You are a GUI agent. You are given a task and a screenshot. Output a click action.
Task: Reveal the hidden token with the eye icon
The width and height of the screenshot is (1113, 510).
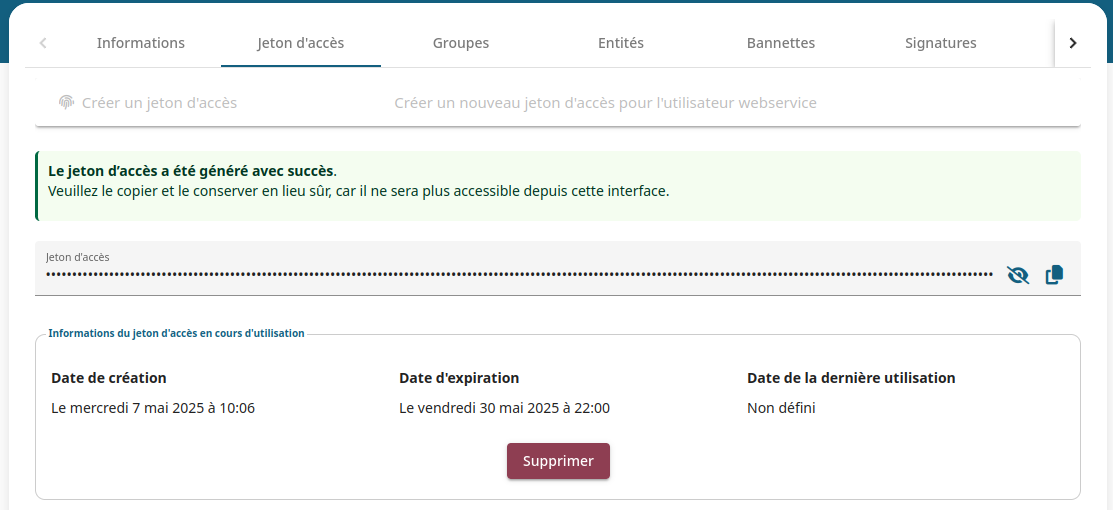pos(1018,275)
